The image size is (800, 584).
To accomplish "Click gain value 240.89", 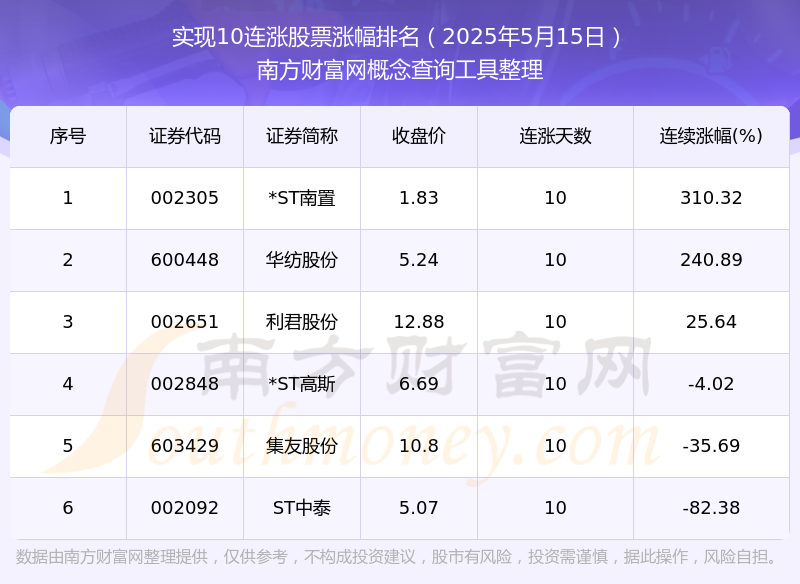I will 711,260.
